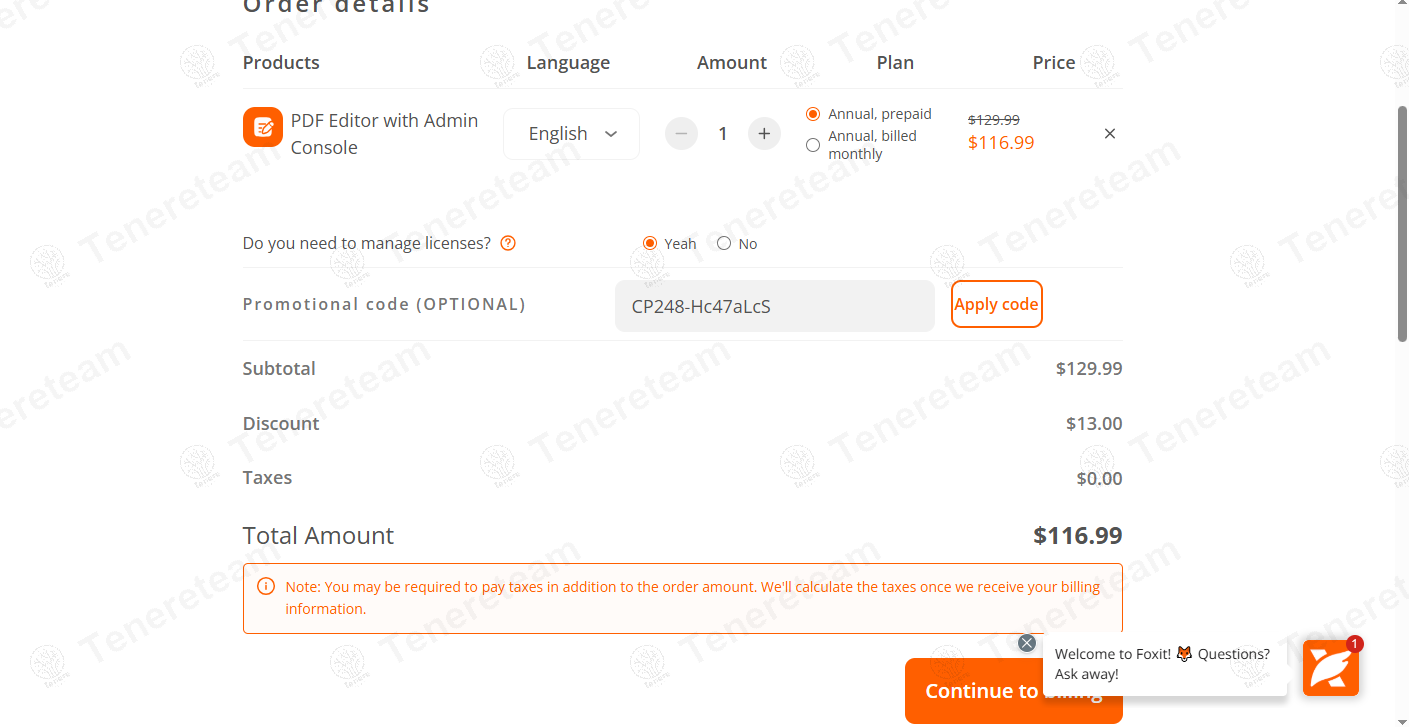Choose Yeah for managing licenses

pos(649,242)
